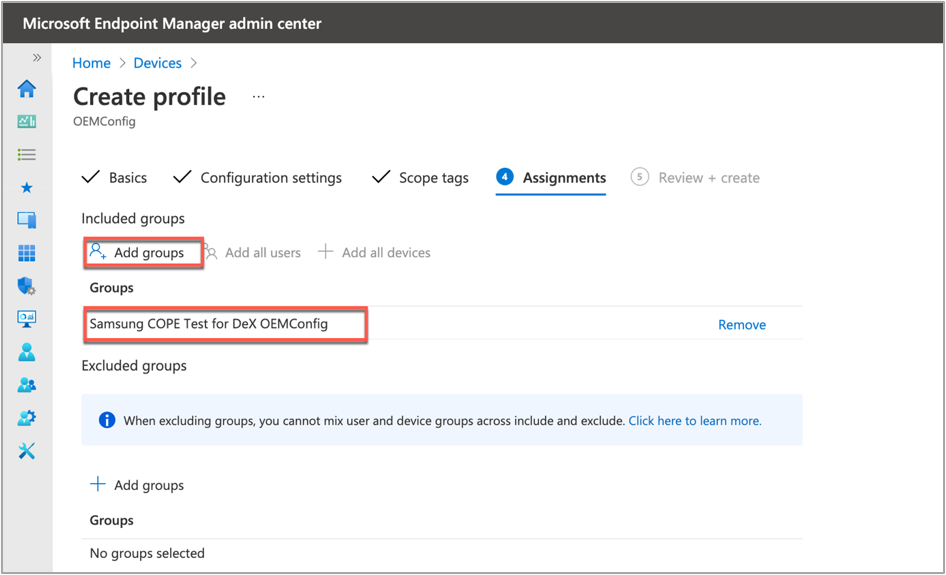Open Reports monitor icon in sidebar
946x575 pixels.
[x=27, y=319]
